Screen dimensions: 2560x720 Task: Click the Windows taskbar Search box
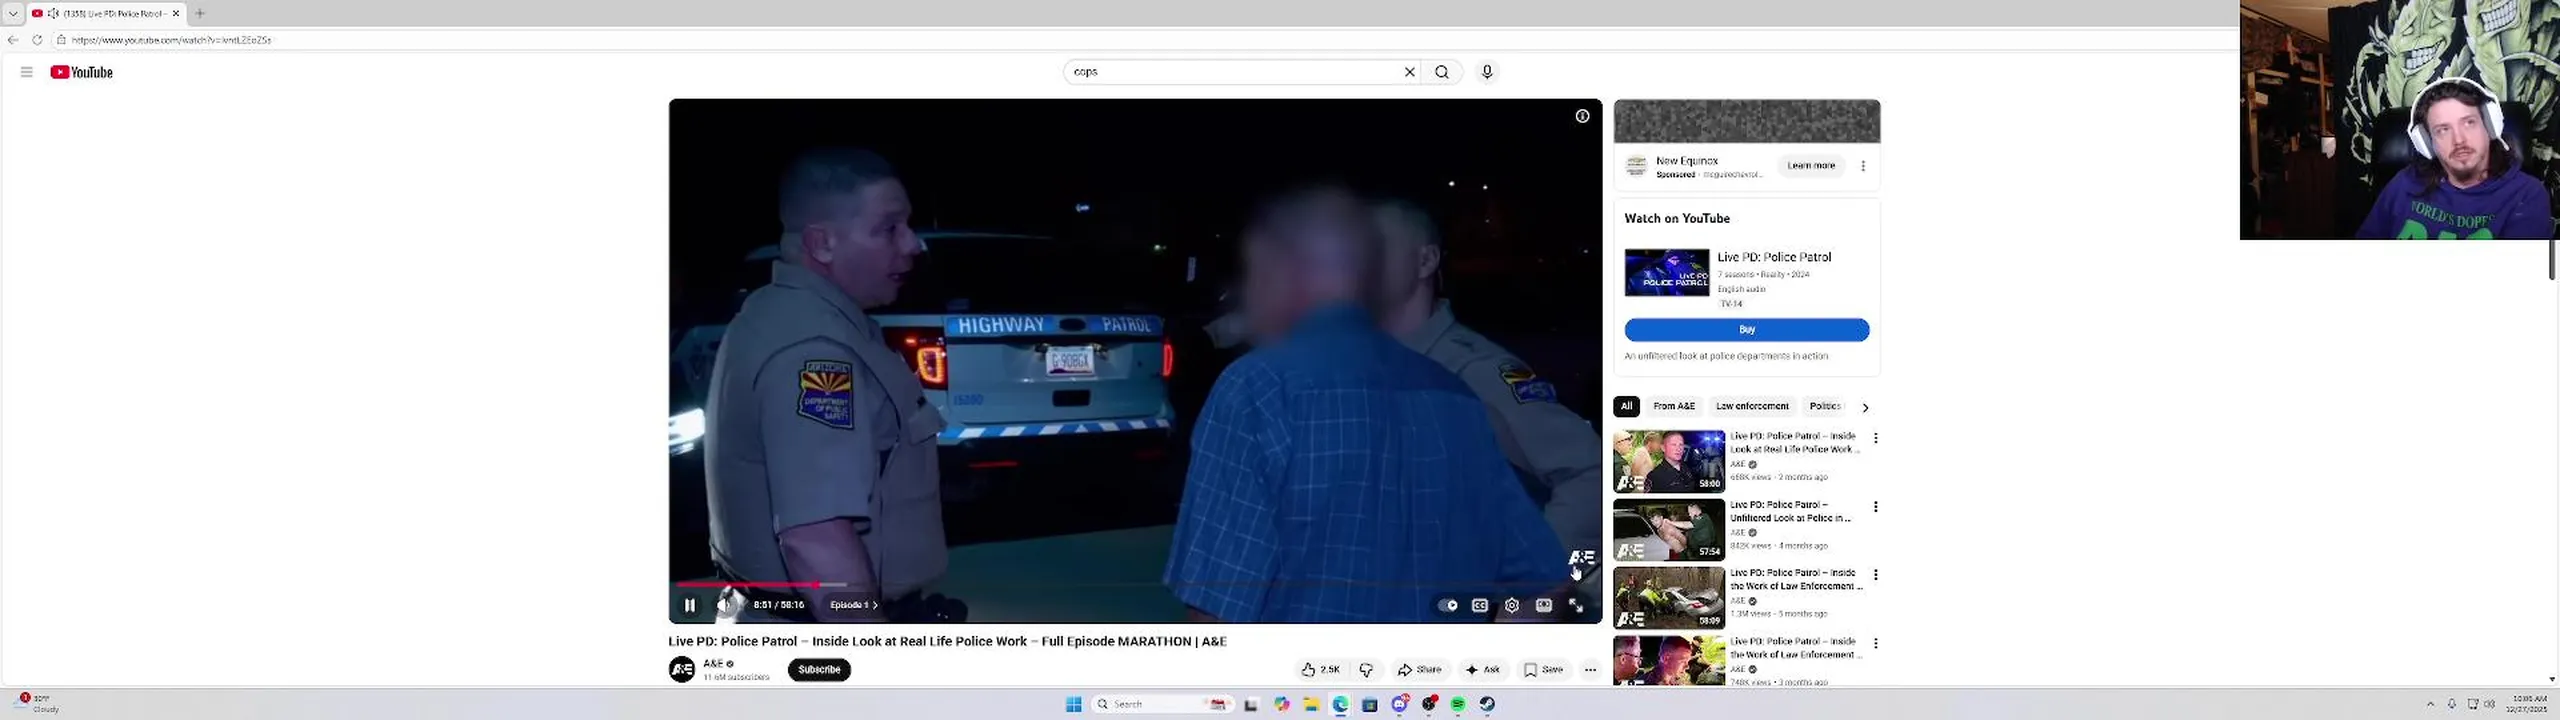tap(1162, 704)
